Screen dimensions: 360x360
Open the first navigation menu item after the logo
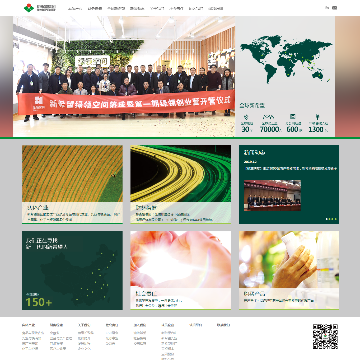(75, 8)
